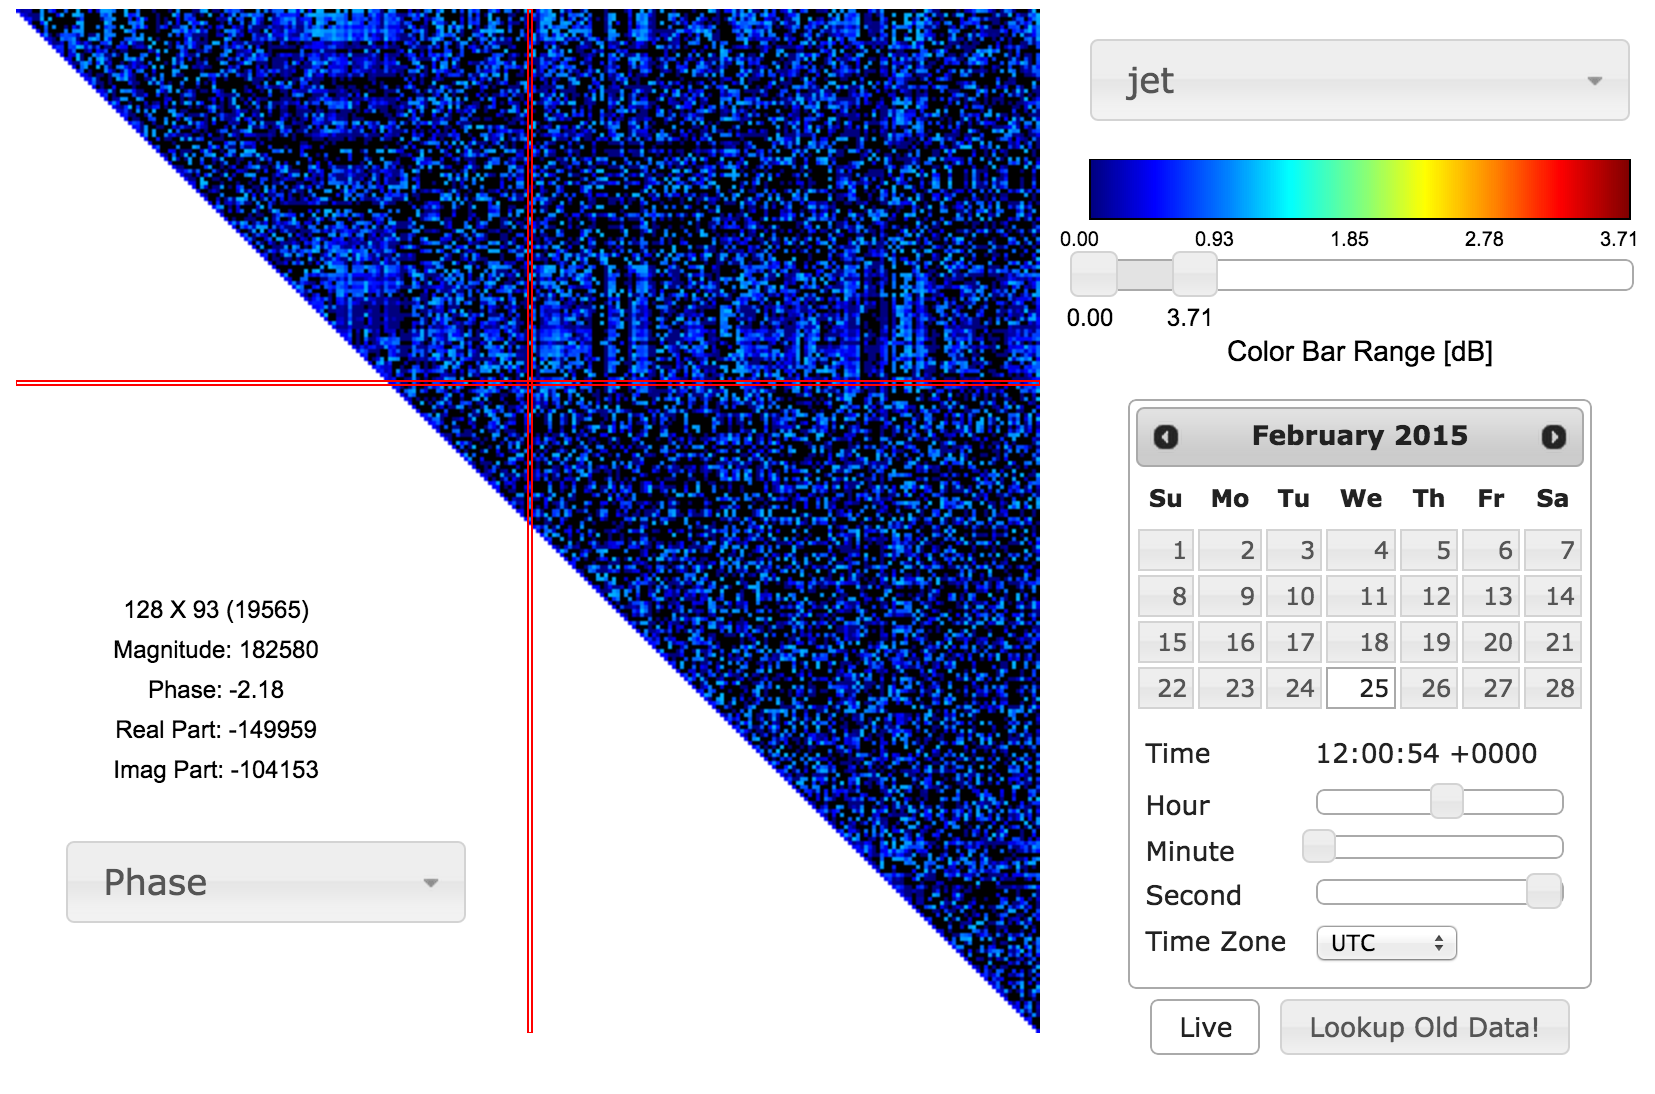Advance calendar to next month
1655x1094 pixels.
pos(1553,437)
